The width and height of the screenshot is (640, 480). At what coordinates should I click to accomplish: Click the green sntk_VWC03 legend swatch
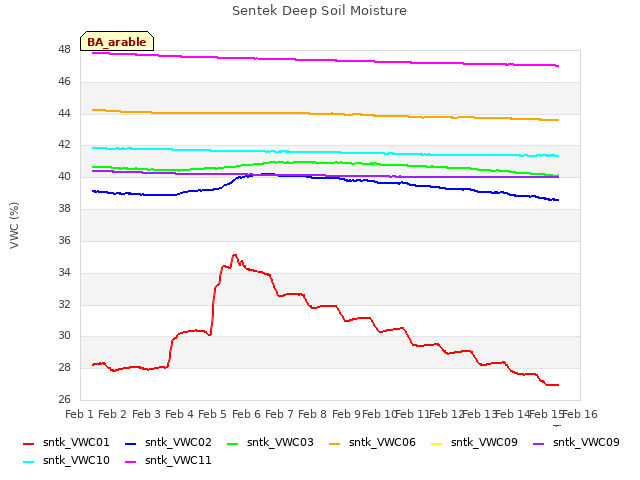click(x=233, y=444)
